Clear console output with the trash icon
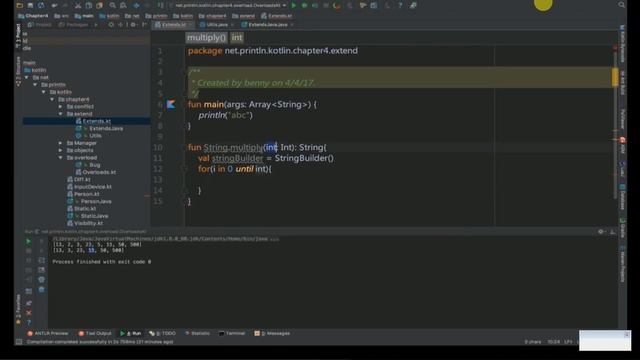The image size is (640, 360). pyautogui.click(x=42, y=289)
